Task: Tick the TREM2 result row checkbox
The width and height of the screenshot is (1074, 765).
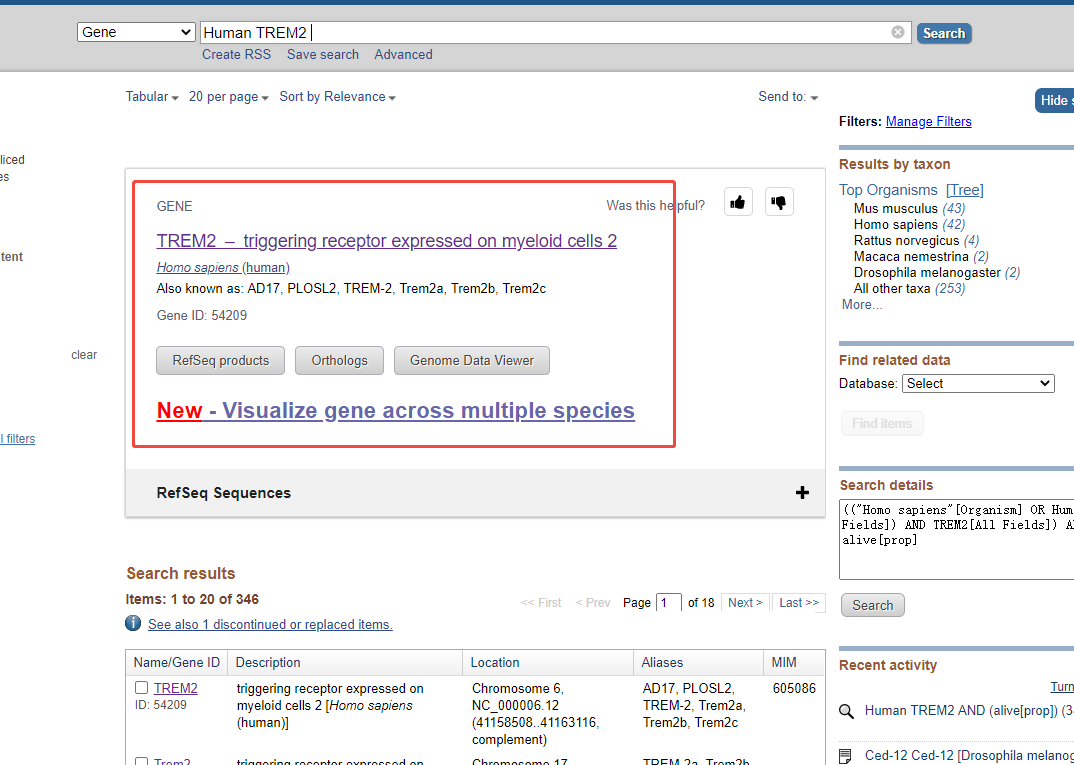Action: click(x=142, y=688)
